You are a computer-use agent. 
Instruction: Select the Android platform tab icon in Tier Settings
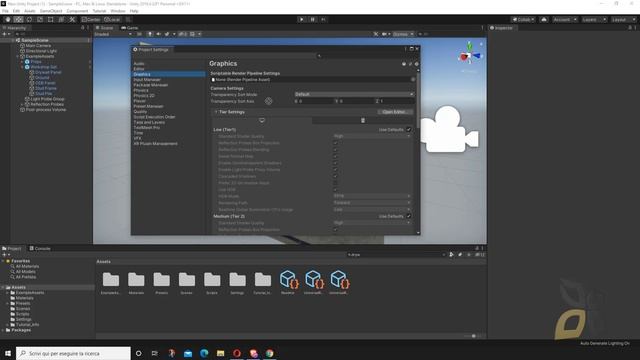363,120
